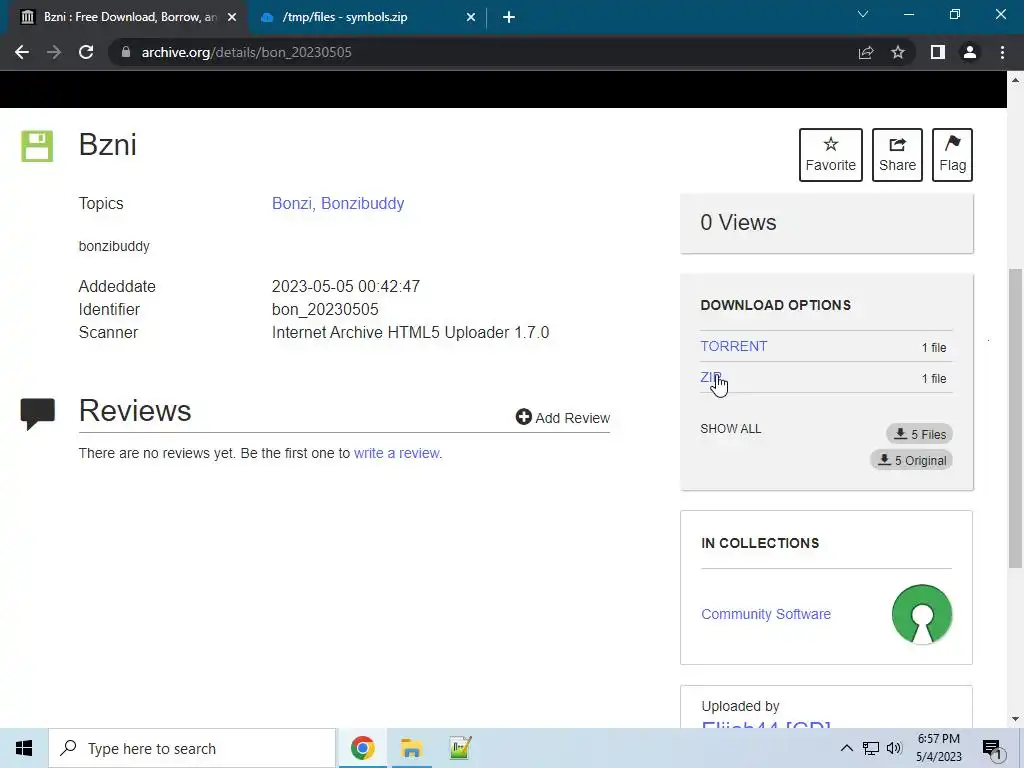This screenshot has height=768, width=1024.
Task: Open the Bonzibuddy topic link
Action: (x=362, y=204)
